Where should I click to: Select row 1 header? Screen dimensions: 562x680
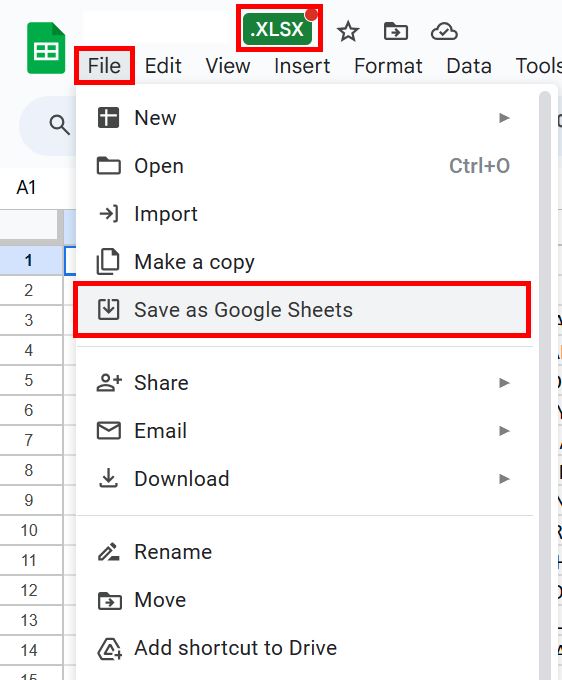pyautogui.click(x=29, y=260)
